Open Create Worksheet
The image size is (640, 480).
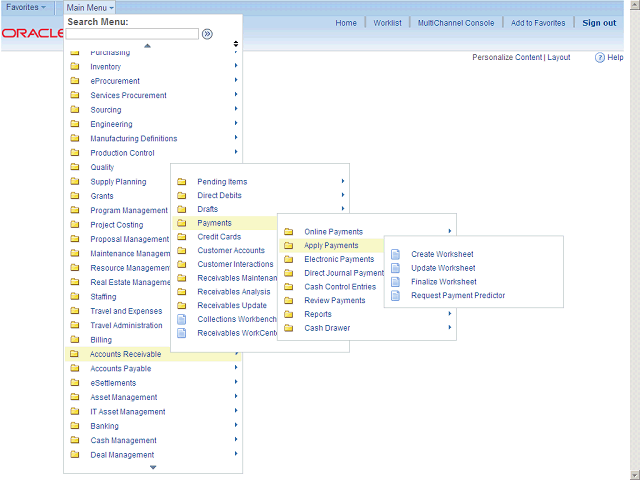pos(442,254)
